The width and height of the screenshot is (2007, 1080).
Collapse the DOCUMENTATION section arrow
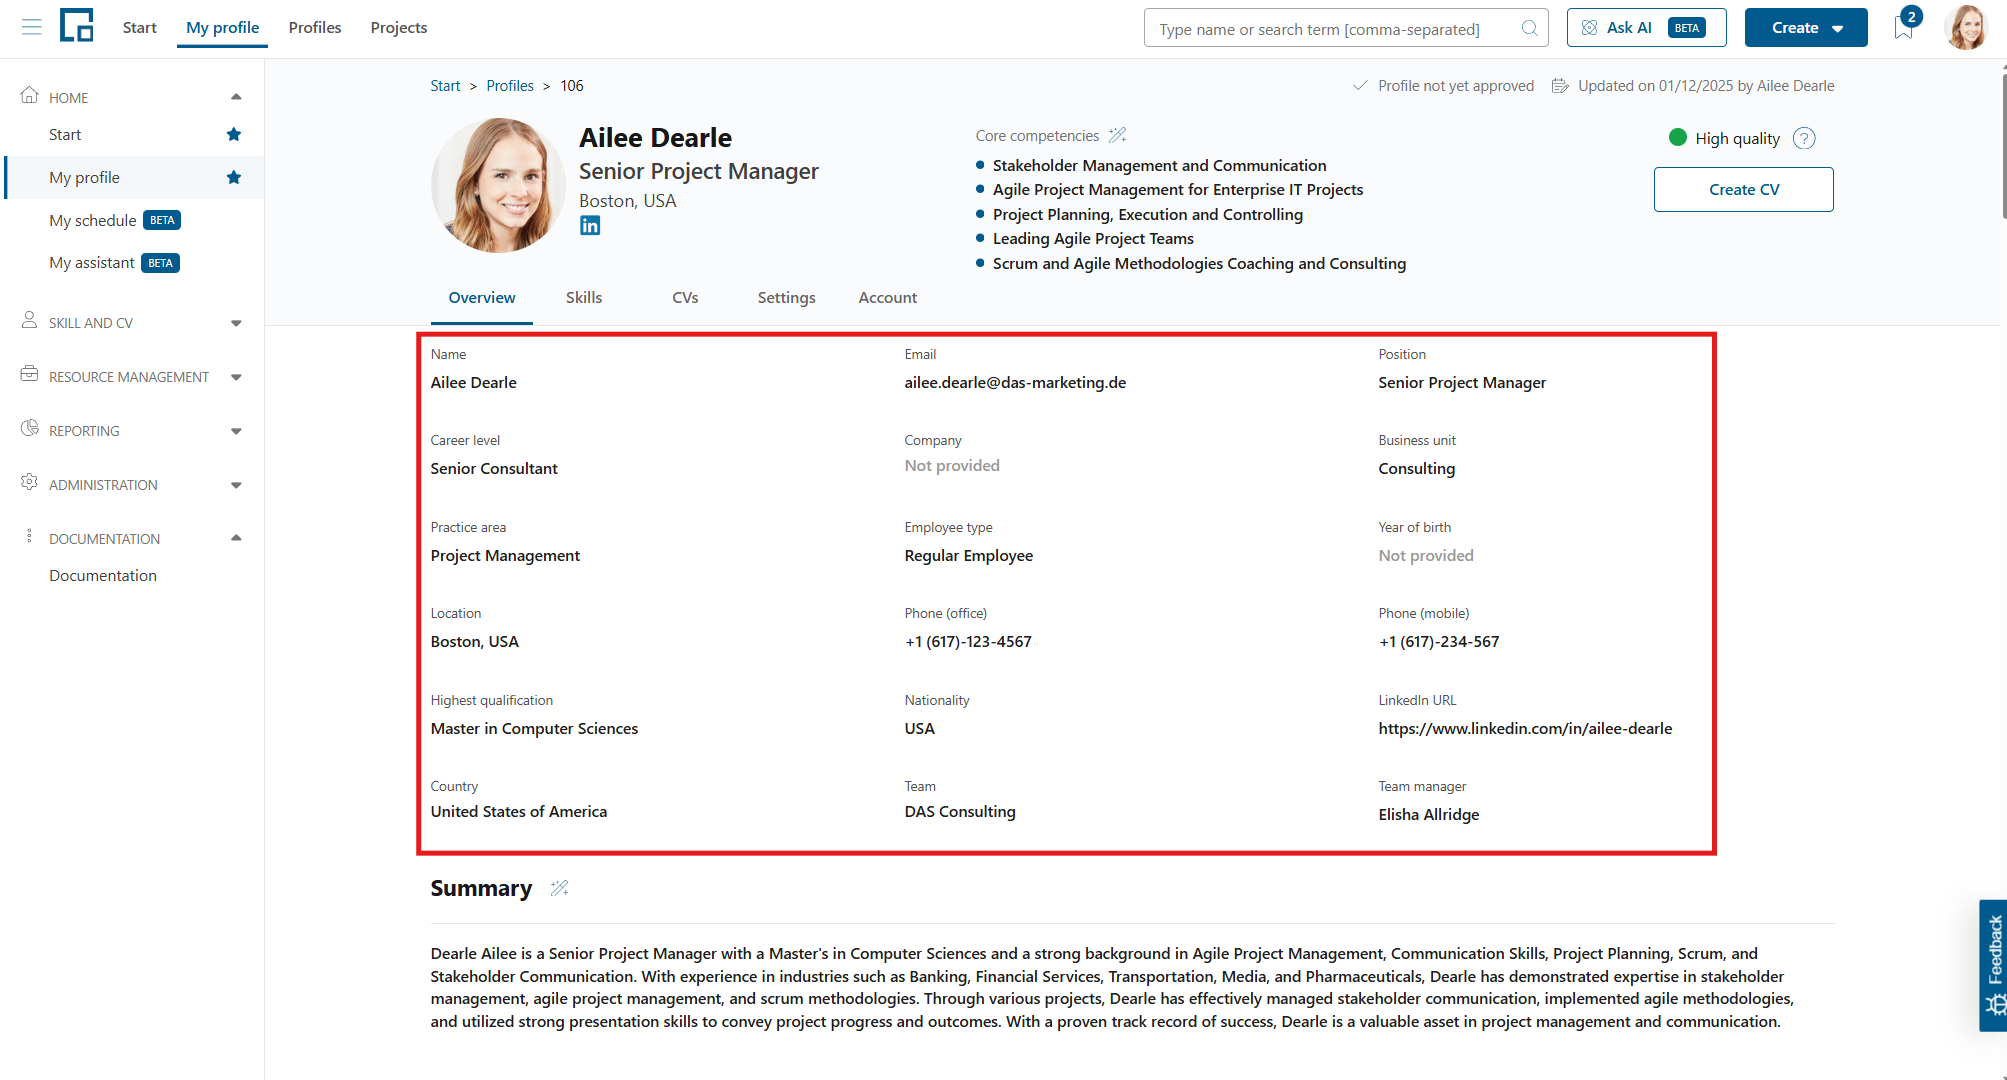pyautogui.click(x=236, y=538)
